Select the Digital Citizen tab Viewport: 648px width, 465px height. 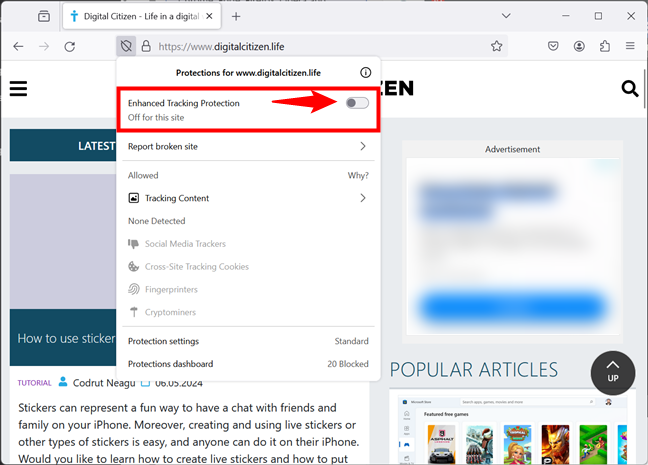pos(142,17)
